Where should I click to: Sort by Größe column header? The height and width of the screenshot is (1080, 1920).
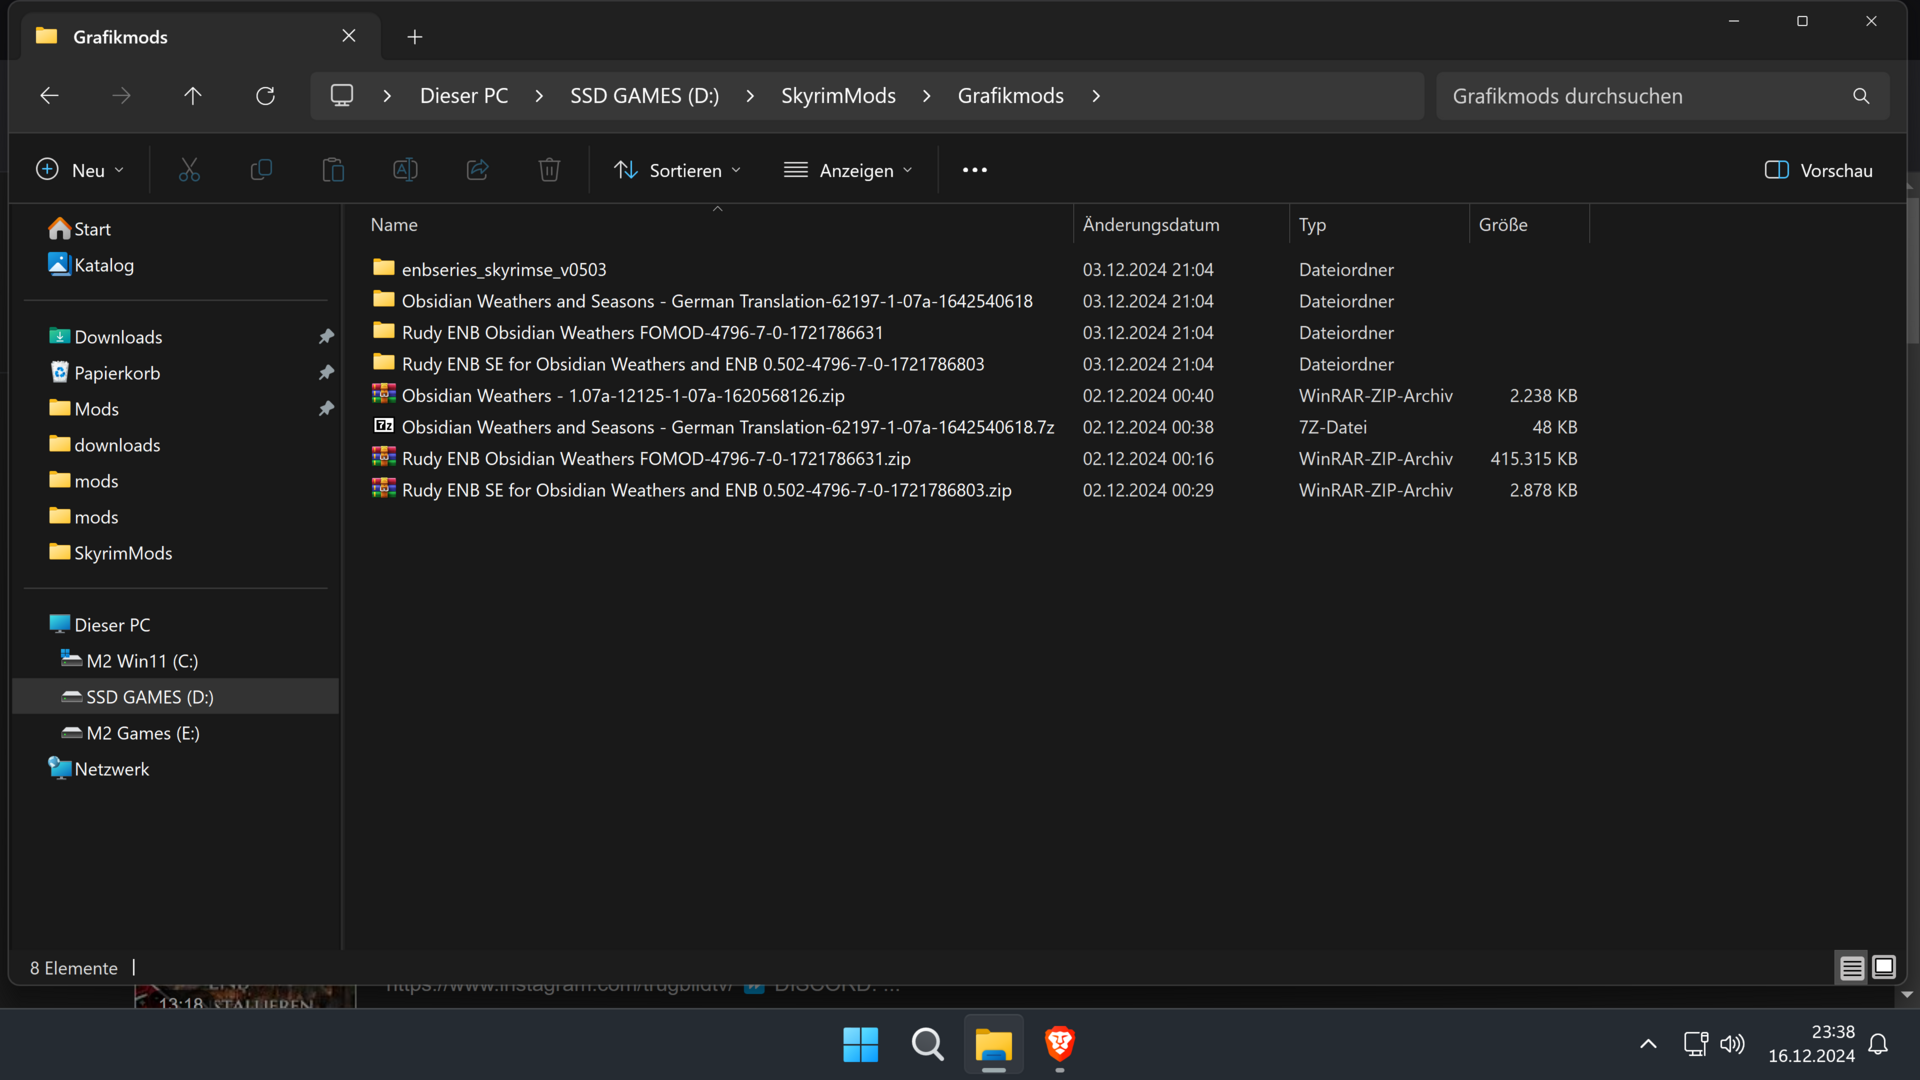pyautogui.click(x=1529, y=225)
